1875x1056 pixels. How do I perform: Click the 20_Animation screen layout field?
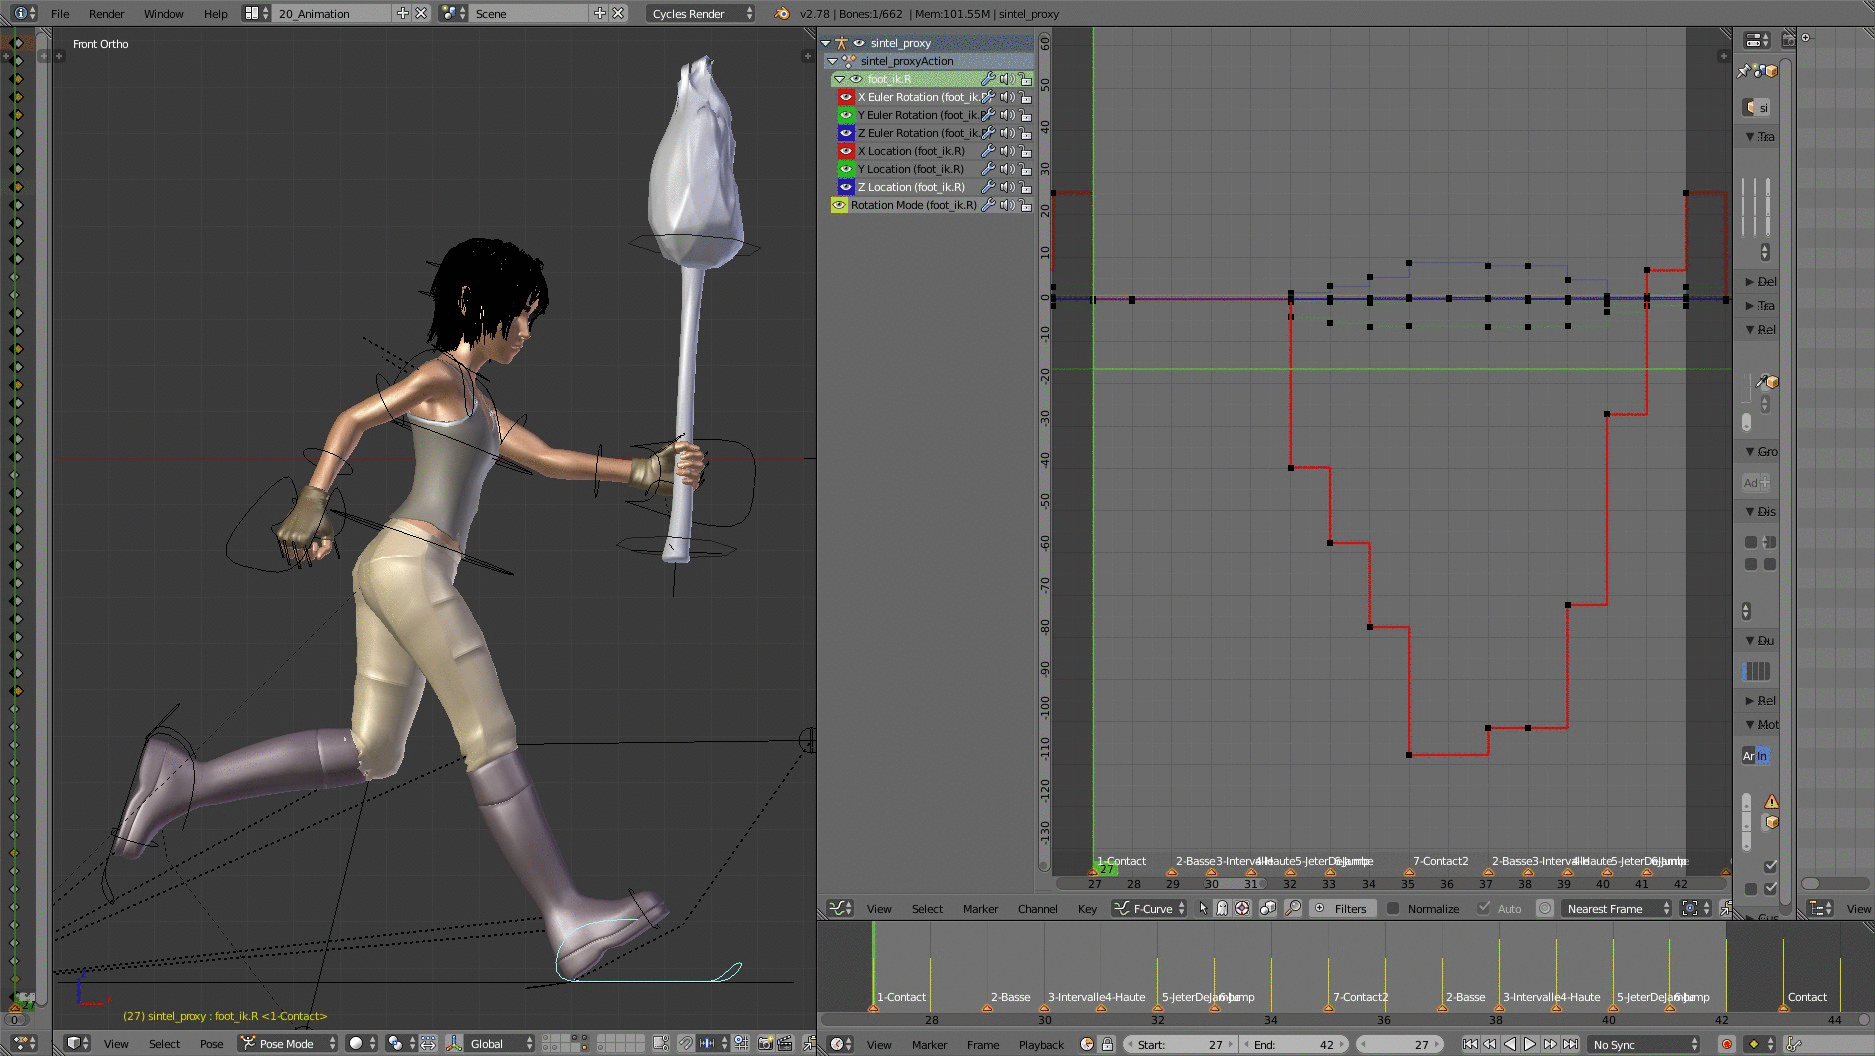pyautogui.click(x=332, y=13)
